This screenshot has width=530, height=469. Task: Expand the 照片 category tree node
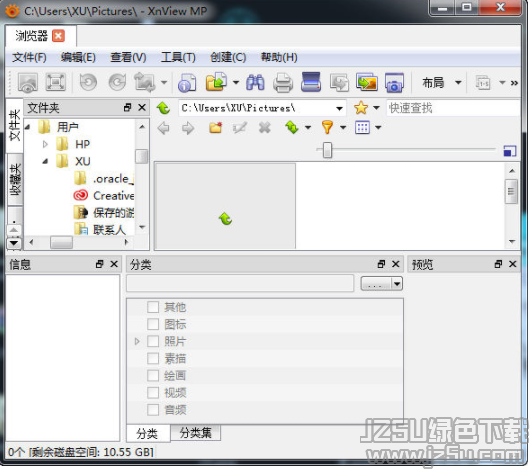coord(137,341)
